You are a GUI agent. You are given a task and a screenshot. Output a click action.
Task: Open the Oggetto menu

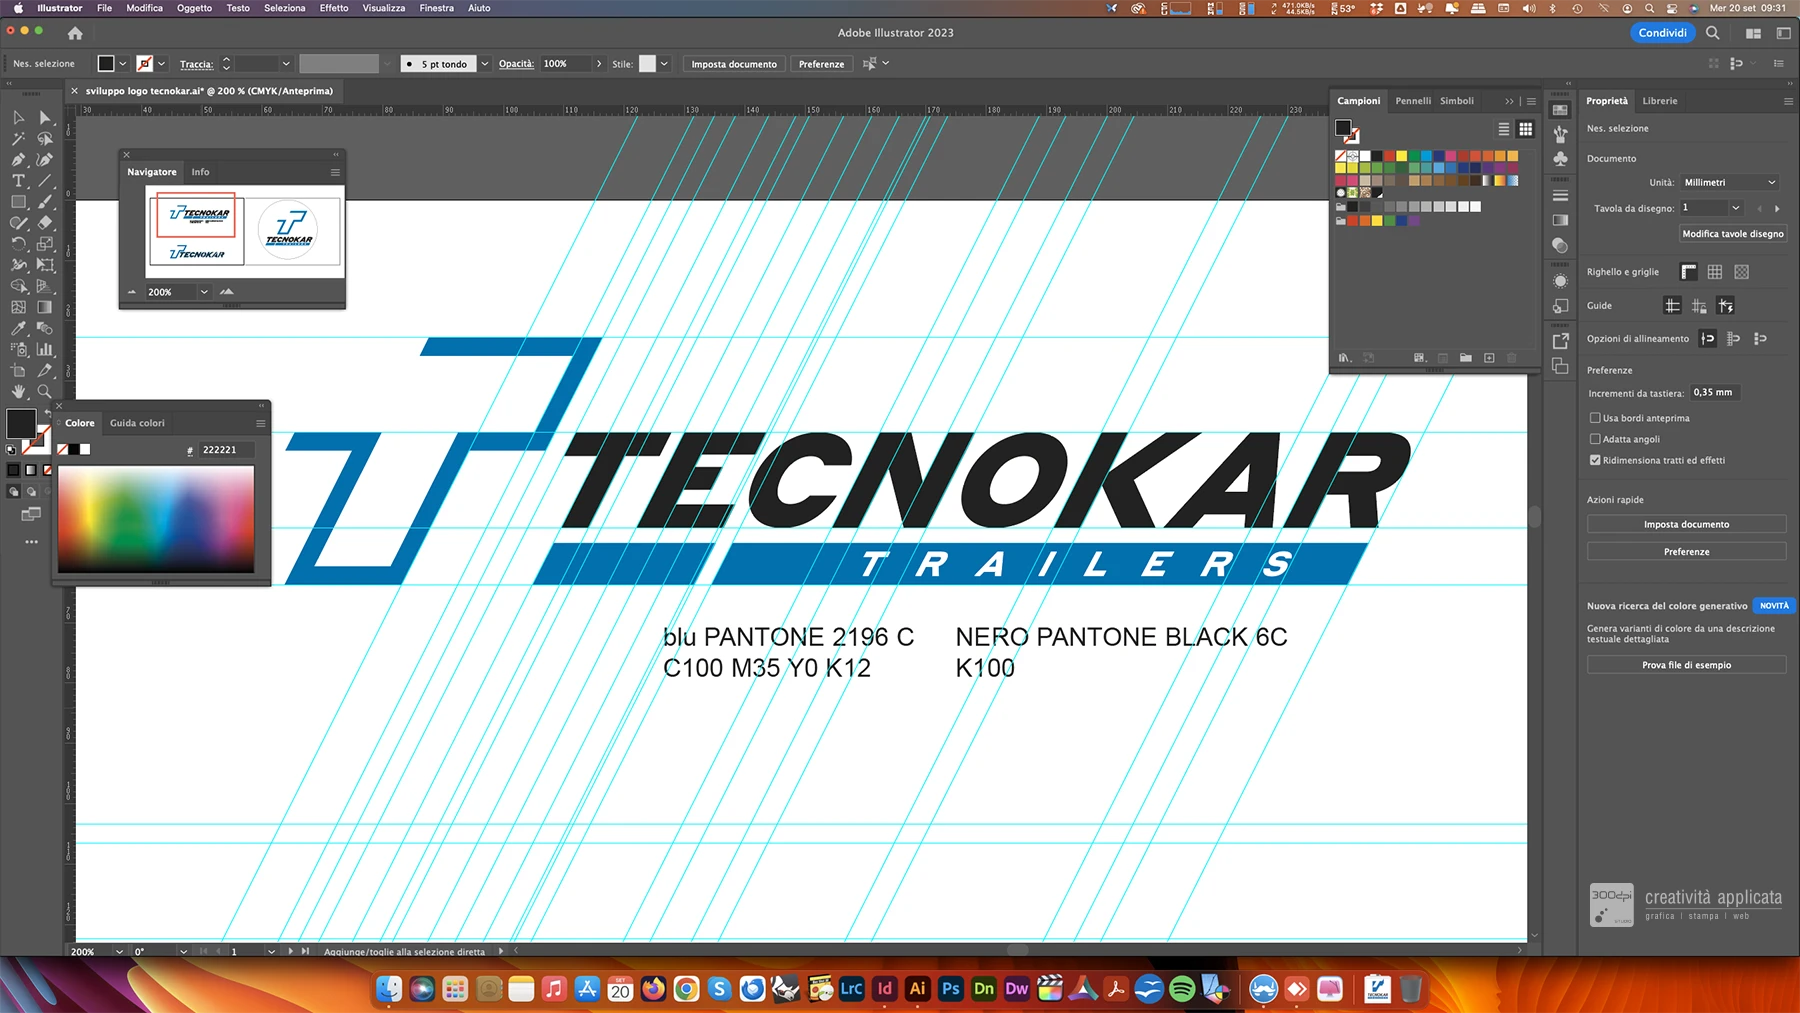pyautogui.click(x=194, y=8)
